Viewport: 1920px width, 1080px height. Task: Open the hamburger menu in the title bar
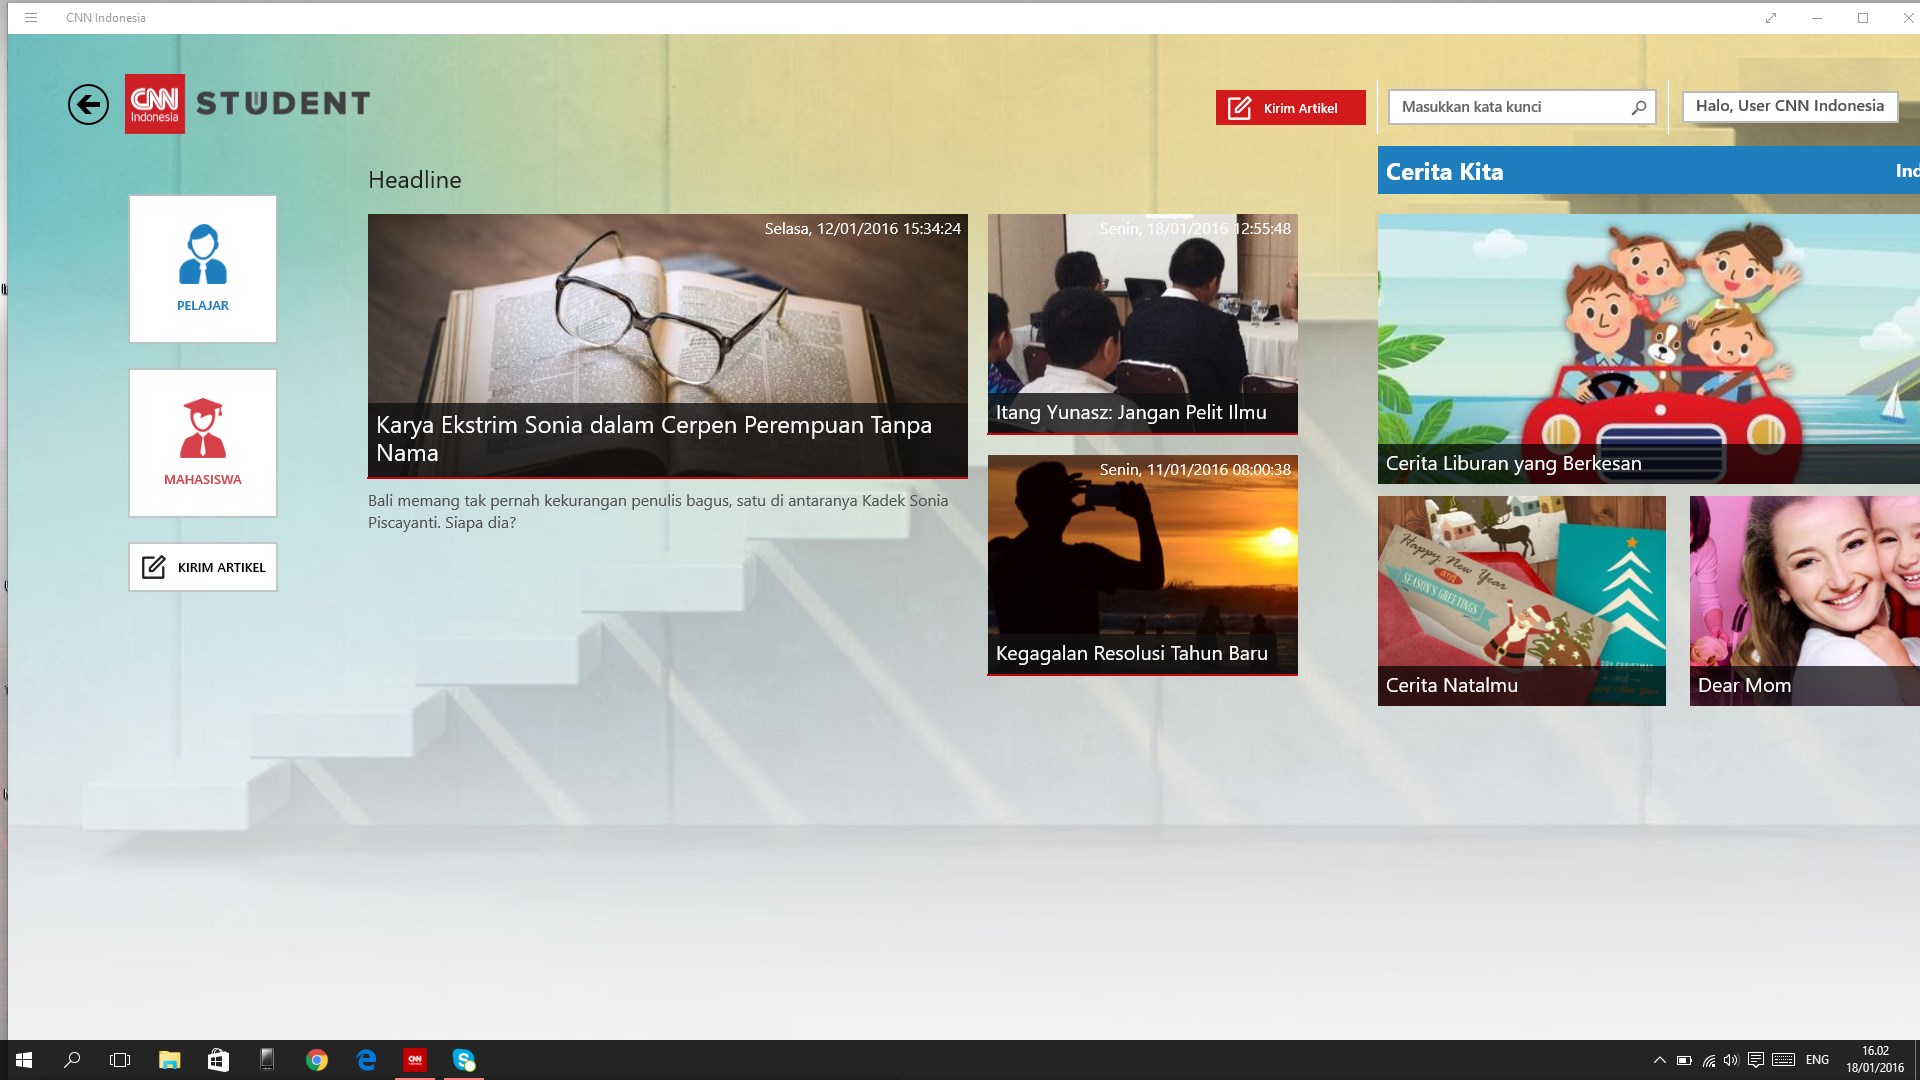31,17
